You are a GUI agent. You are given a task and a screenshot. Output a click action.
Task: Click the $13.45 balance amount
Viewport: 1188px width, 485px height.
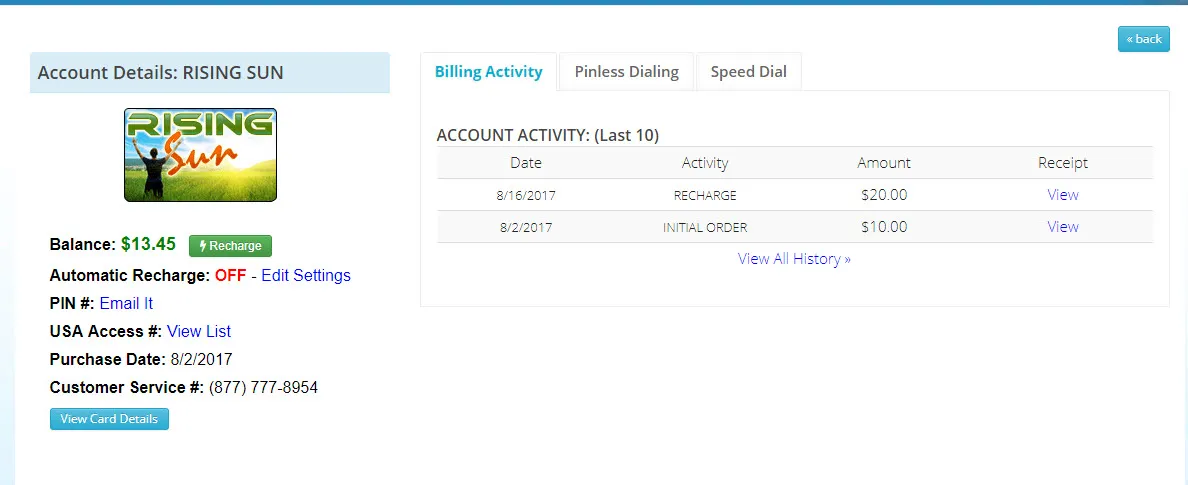coord(148,244)
